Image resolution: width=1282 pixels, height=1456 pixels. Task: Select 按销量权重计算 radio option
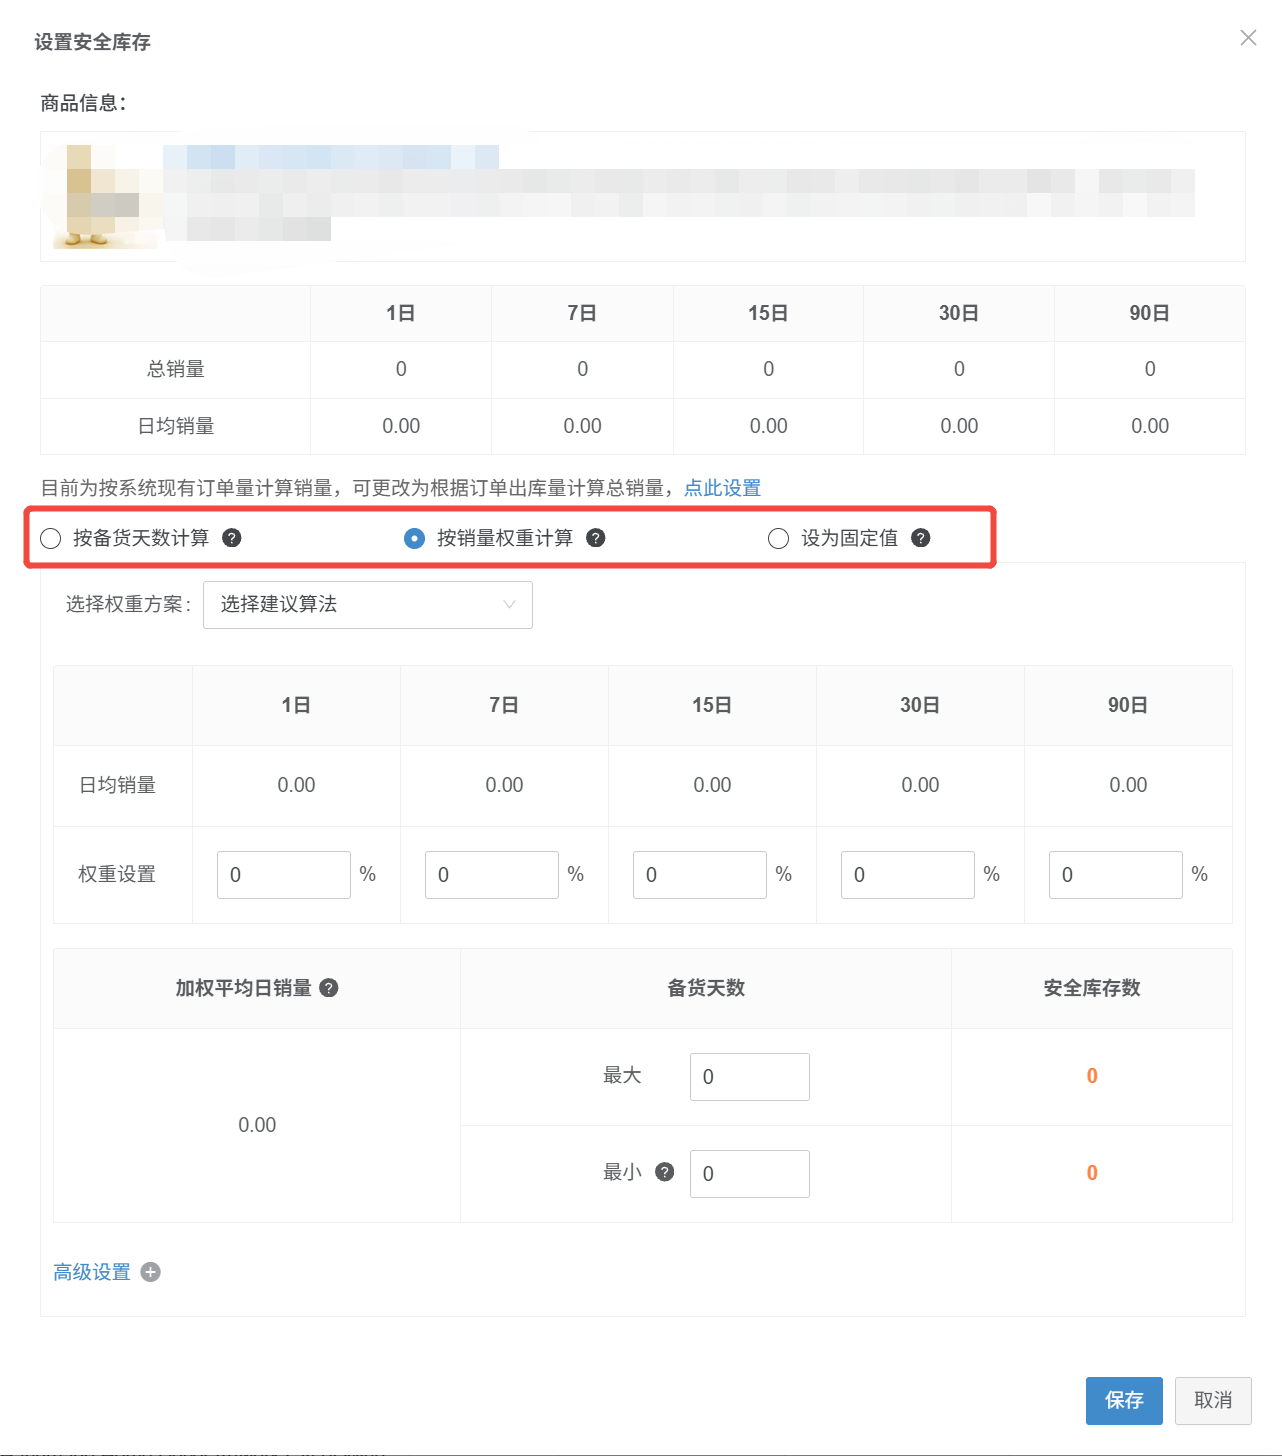(415, 539)
